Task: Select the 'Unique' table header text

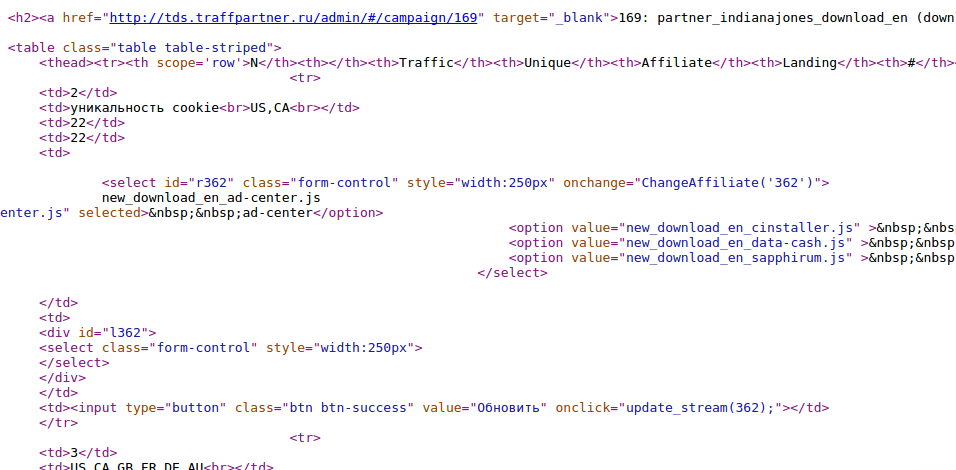Action: pos(548,63)
